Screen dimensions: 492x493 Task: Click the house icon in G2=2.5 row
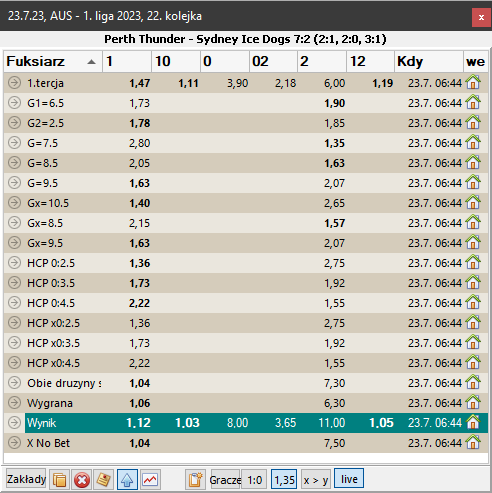(473, 122)
